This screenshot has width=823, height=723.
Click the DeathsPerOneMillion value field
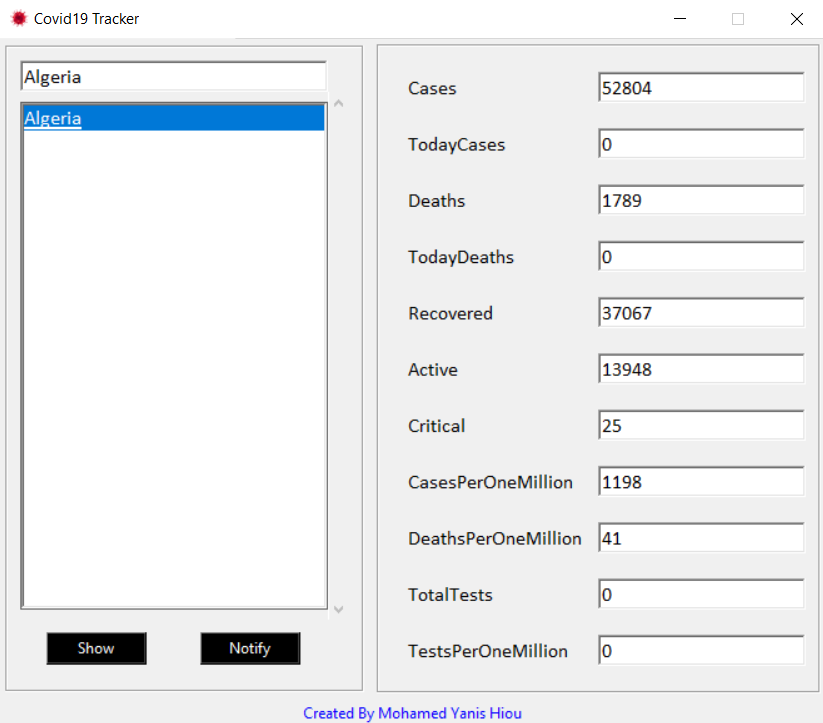701,538
